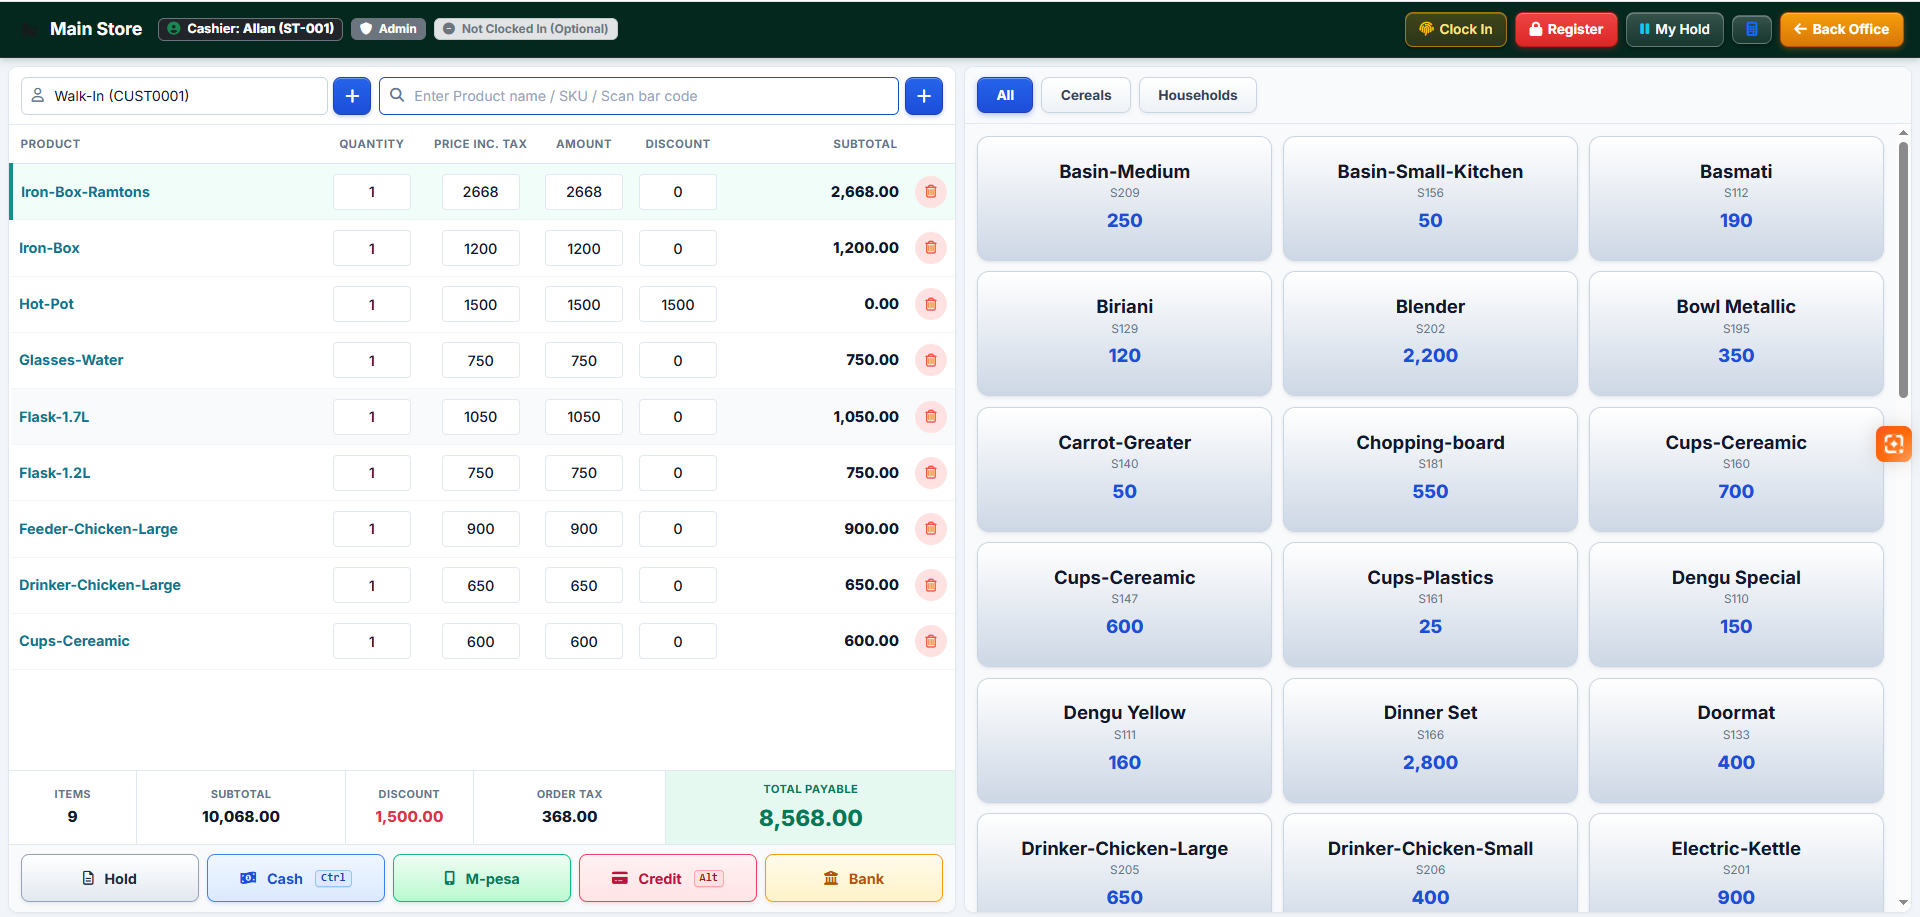Image resolution: width=1920 pixels, height=917 pixels.
Task: Remove Flask-1.2L from the cart
Action: point(930,473)
